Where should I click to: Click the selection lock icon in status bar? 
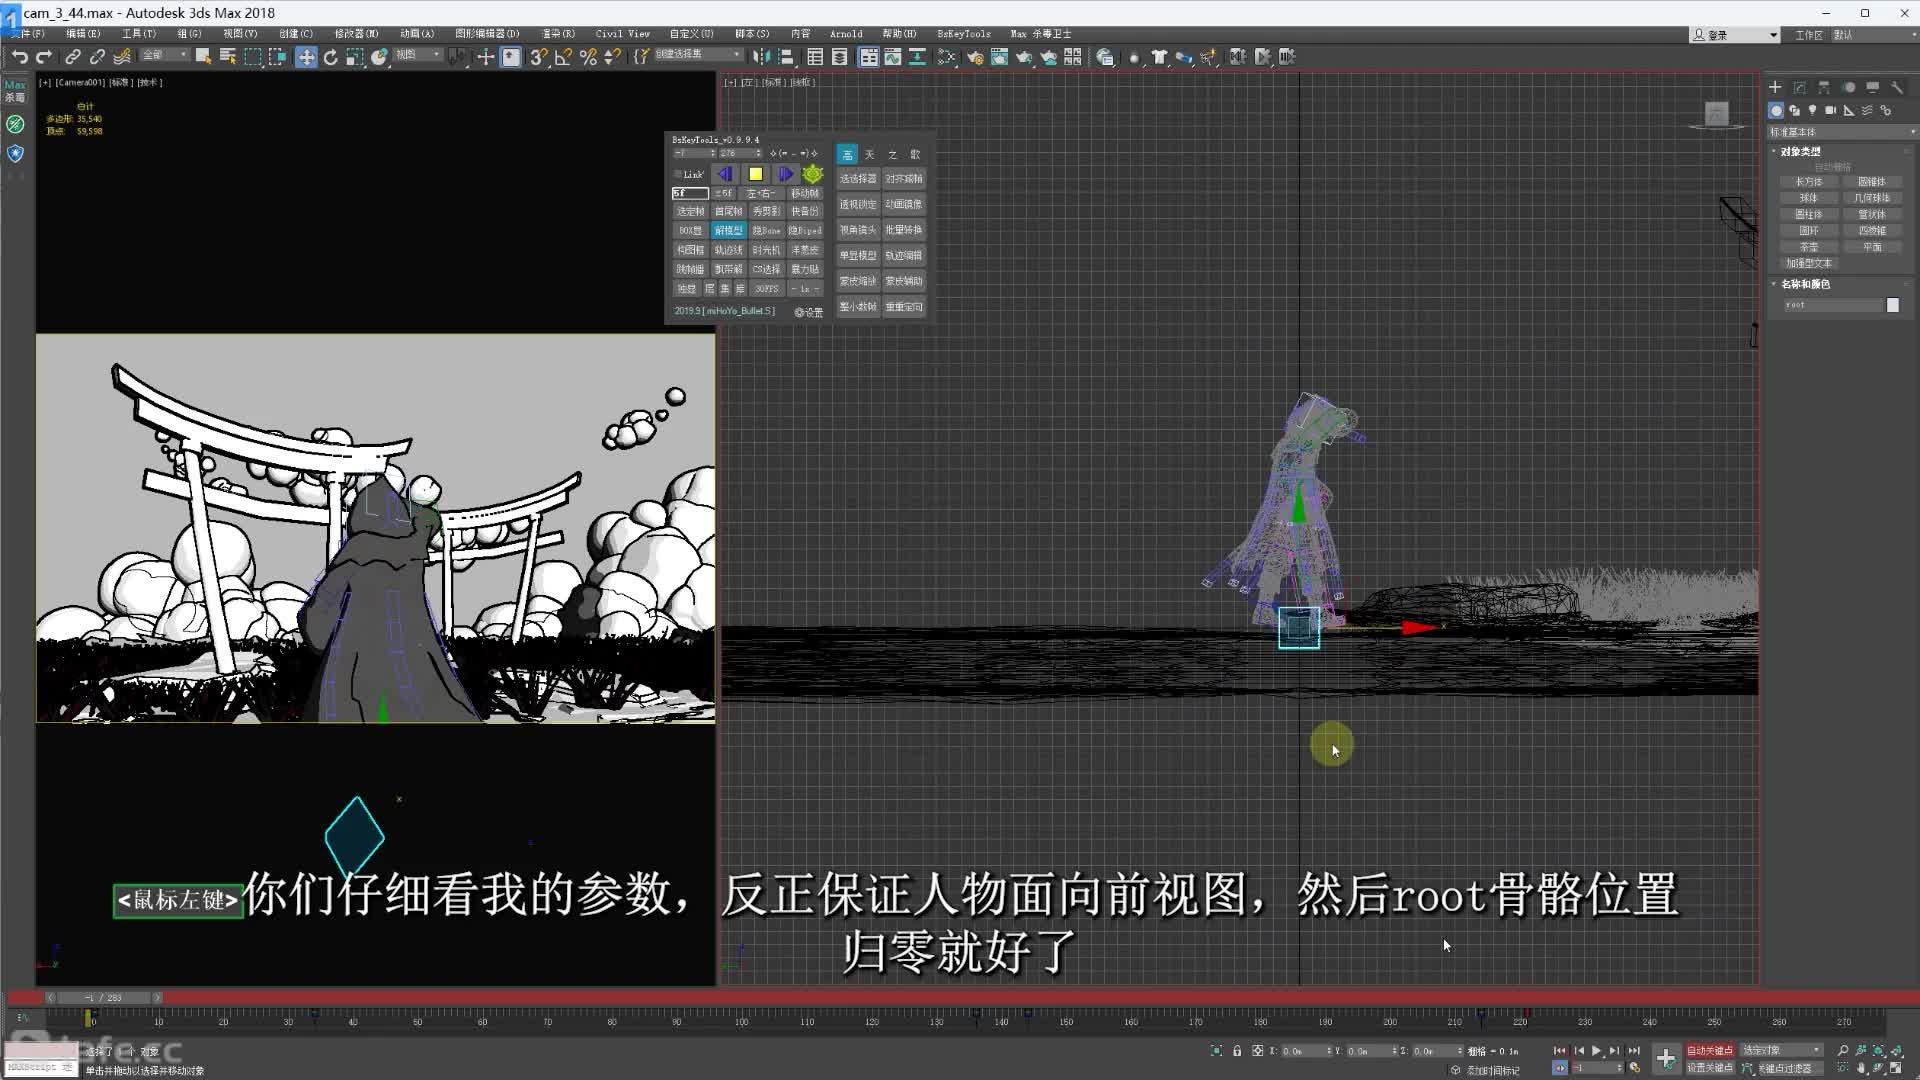[1237, 1051]
